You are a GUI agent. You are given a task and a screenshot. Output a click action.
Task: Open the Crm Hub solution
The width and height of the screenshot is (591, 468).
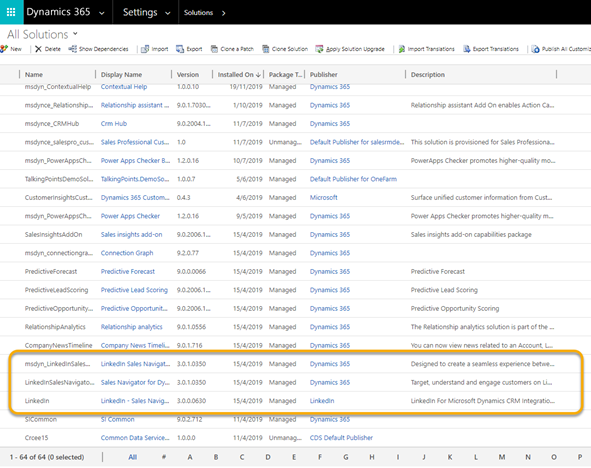(114, 124)
